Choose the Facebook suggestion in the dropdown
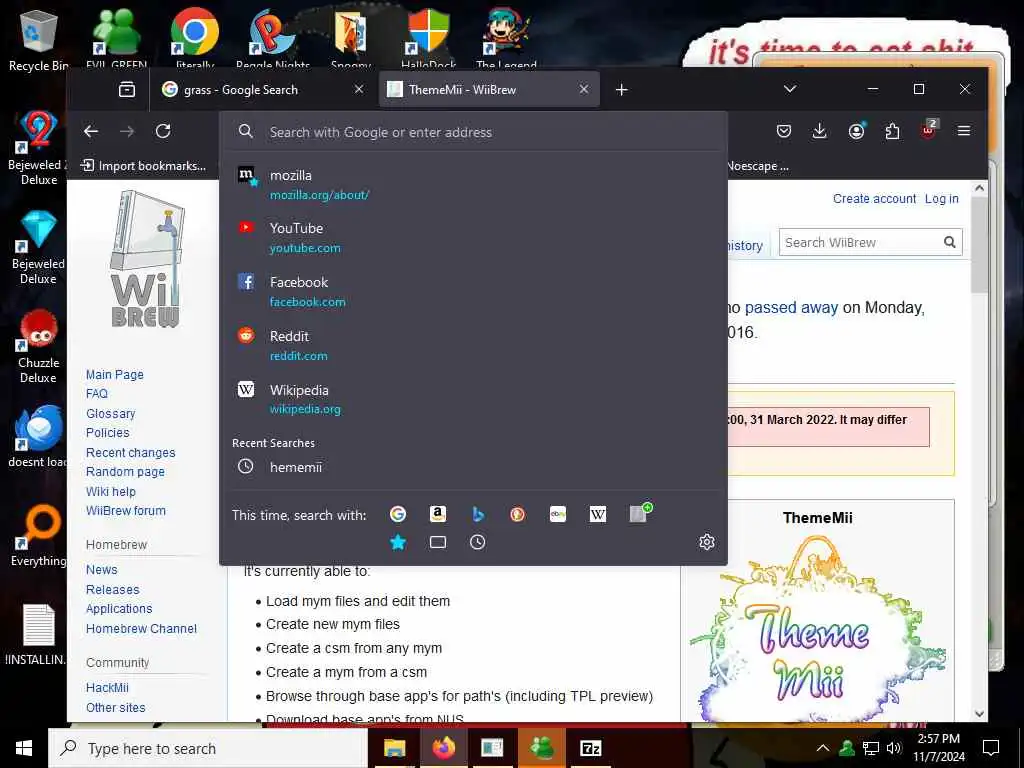The width and height of the screenshot is (1024, 768). [473, 292]
